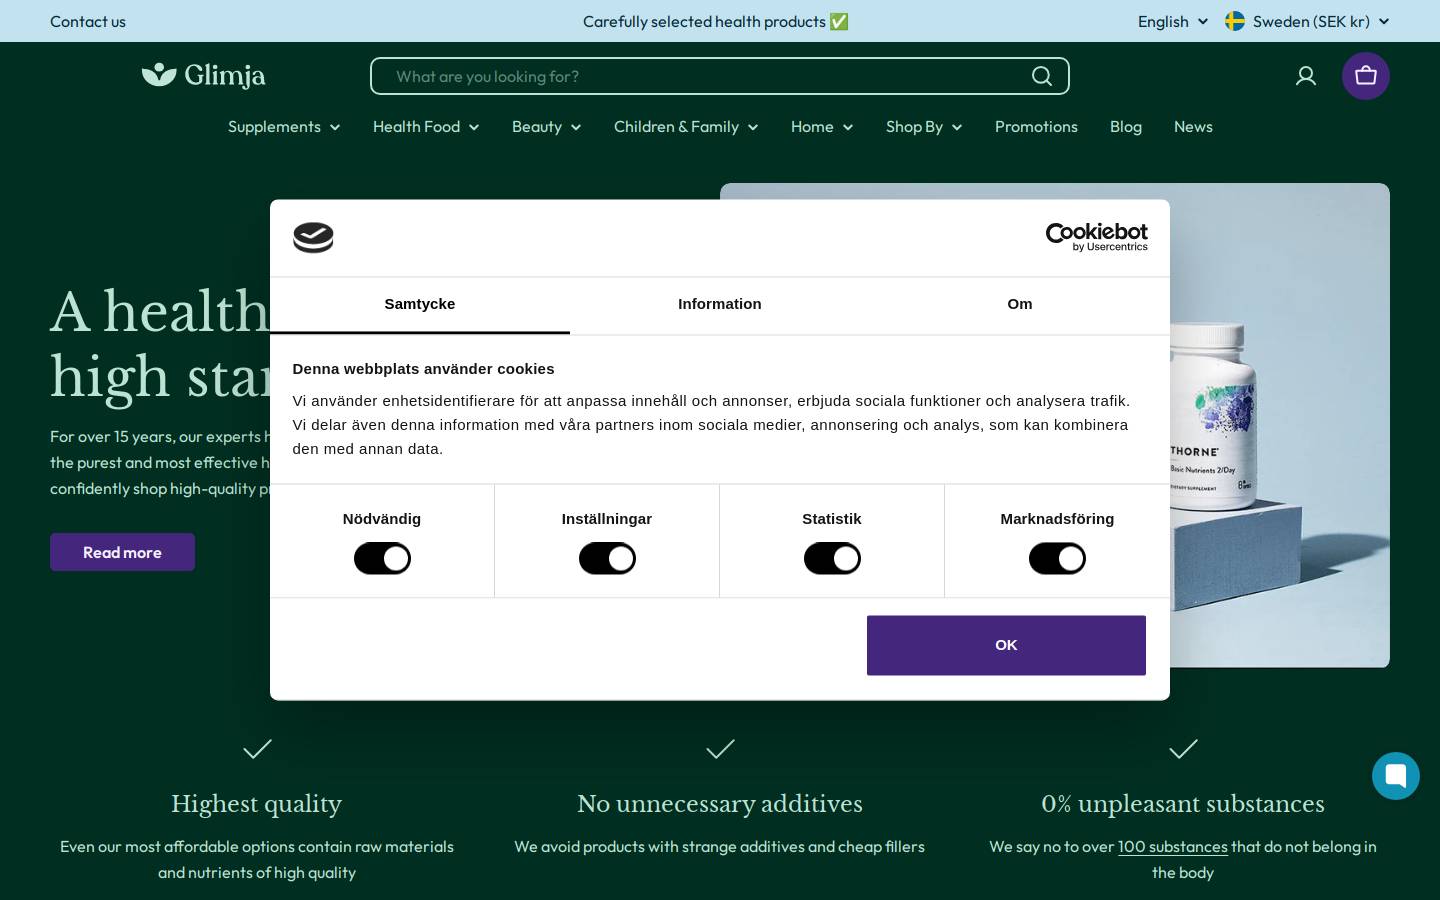Viewport: 1440px width, 900px height.
Task: Open the chat bubble widget
Action: point(1396,776)
